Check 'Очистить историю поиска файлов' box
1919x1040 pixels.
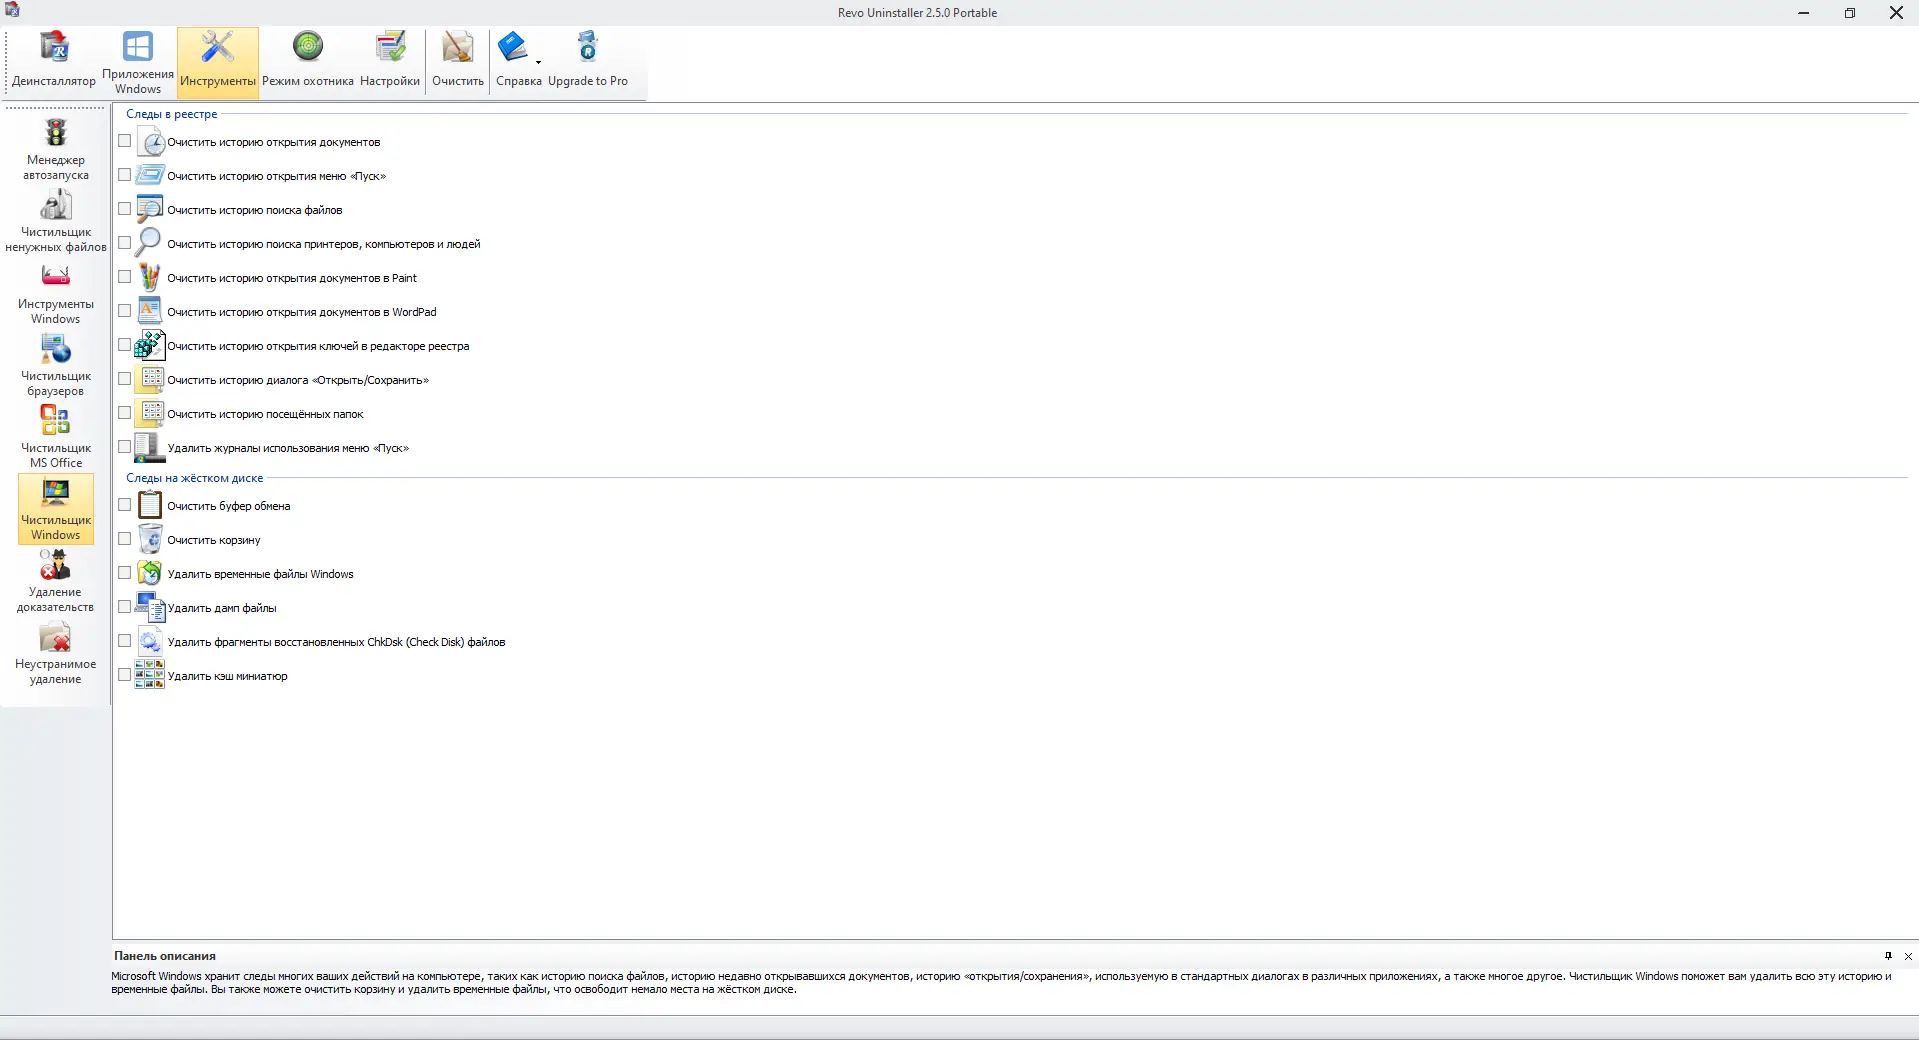click(x=125, y=209)
